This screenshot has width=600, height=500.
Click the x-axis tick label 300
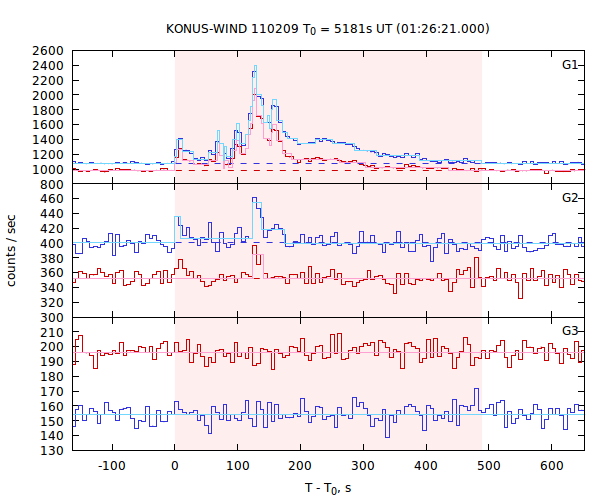point(363,466)
